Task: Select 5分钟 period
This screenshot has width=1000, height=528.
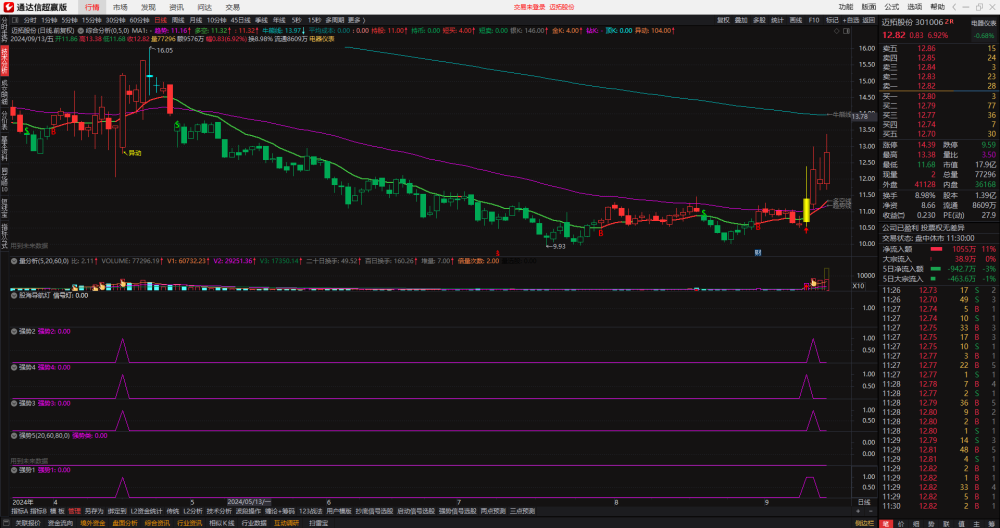Action: tap(69, 20)
